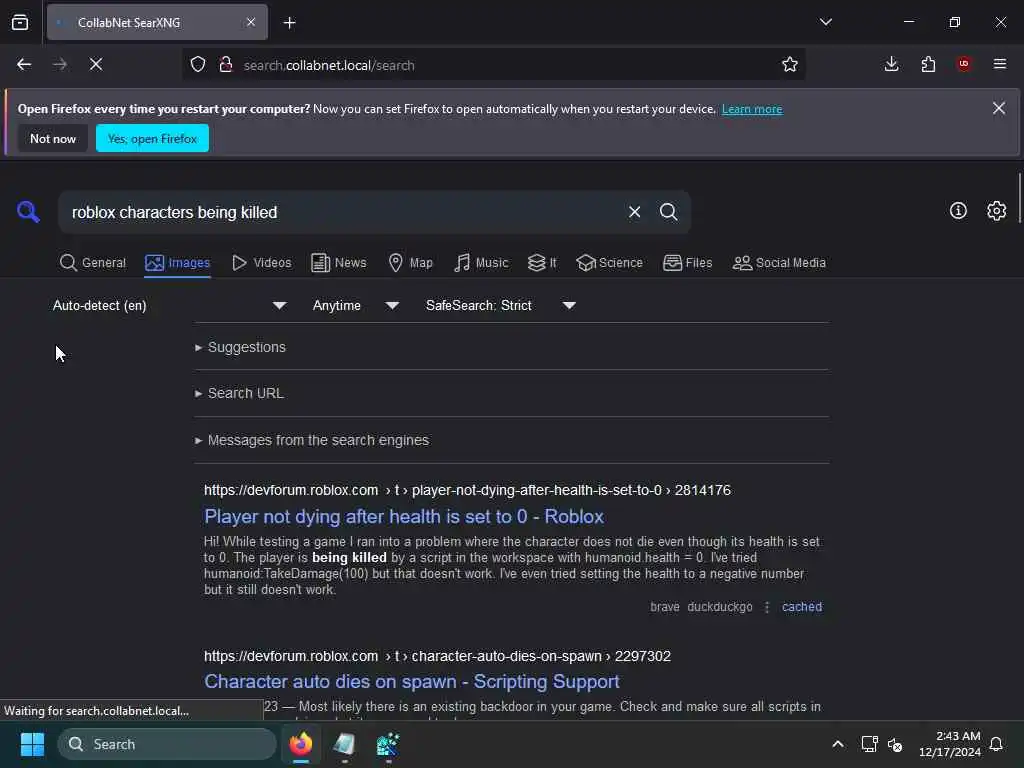View site security lock info

click(226, 65)
